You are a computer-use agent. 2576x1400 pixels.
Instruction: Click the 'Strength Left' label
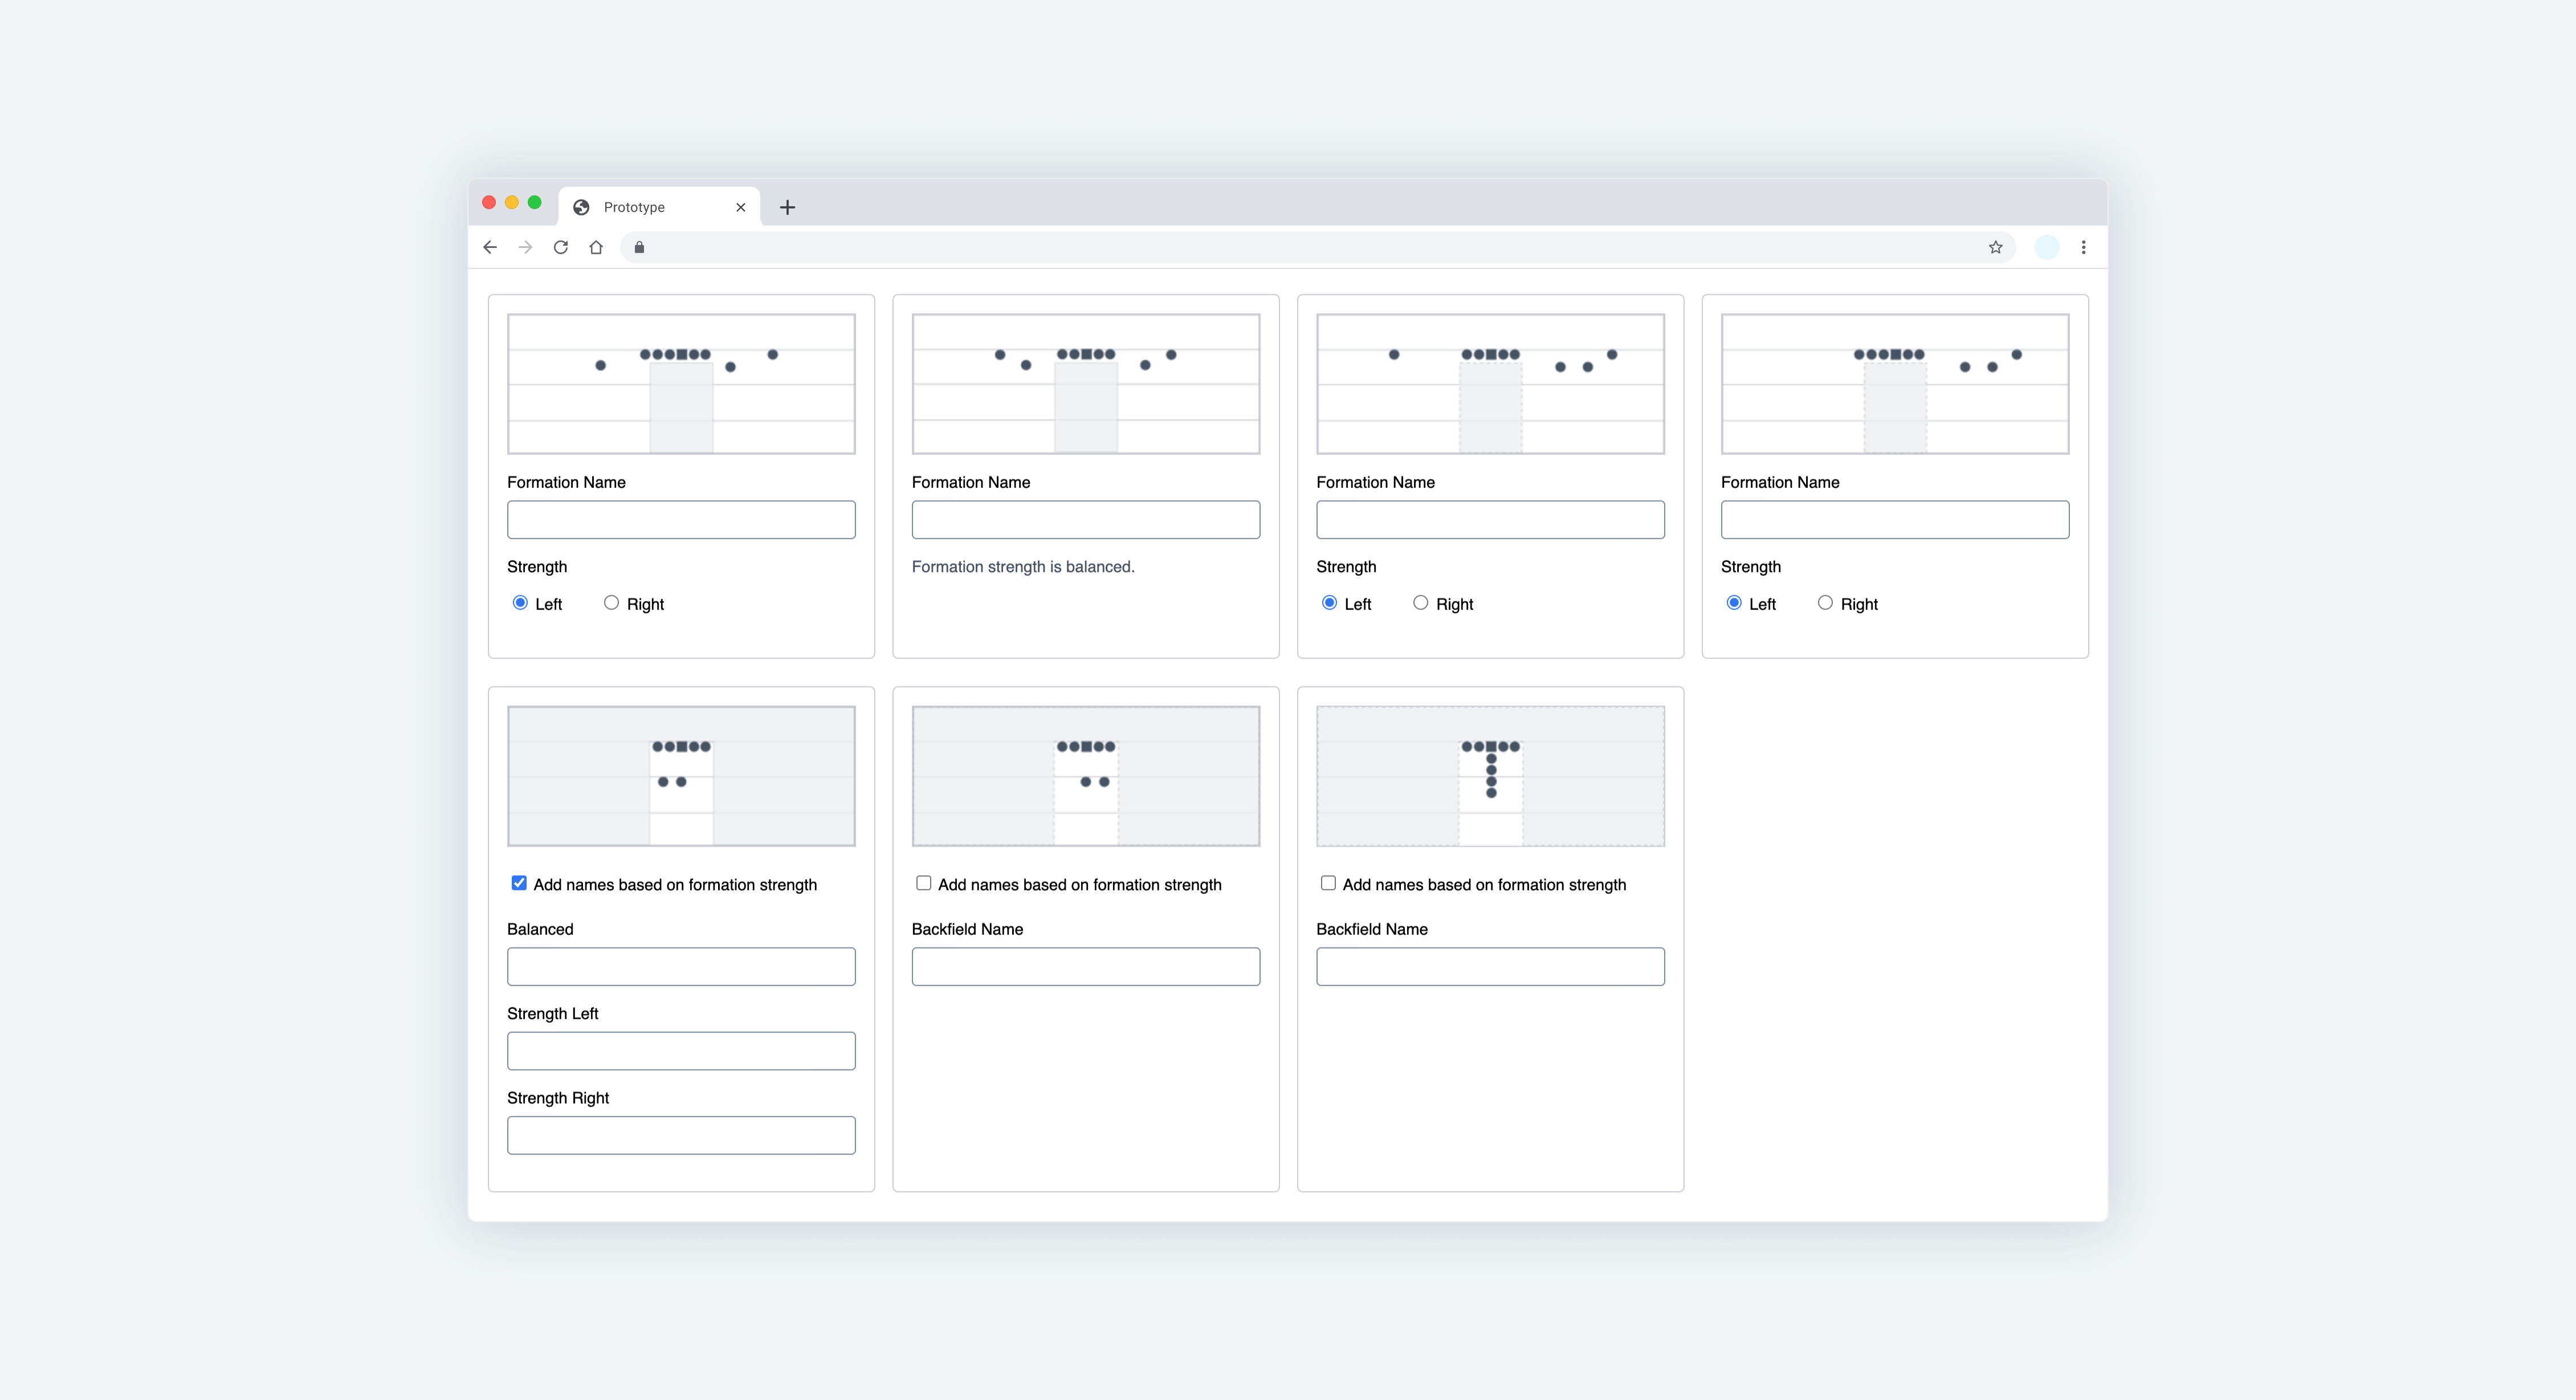click(x=552, y=1014)
